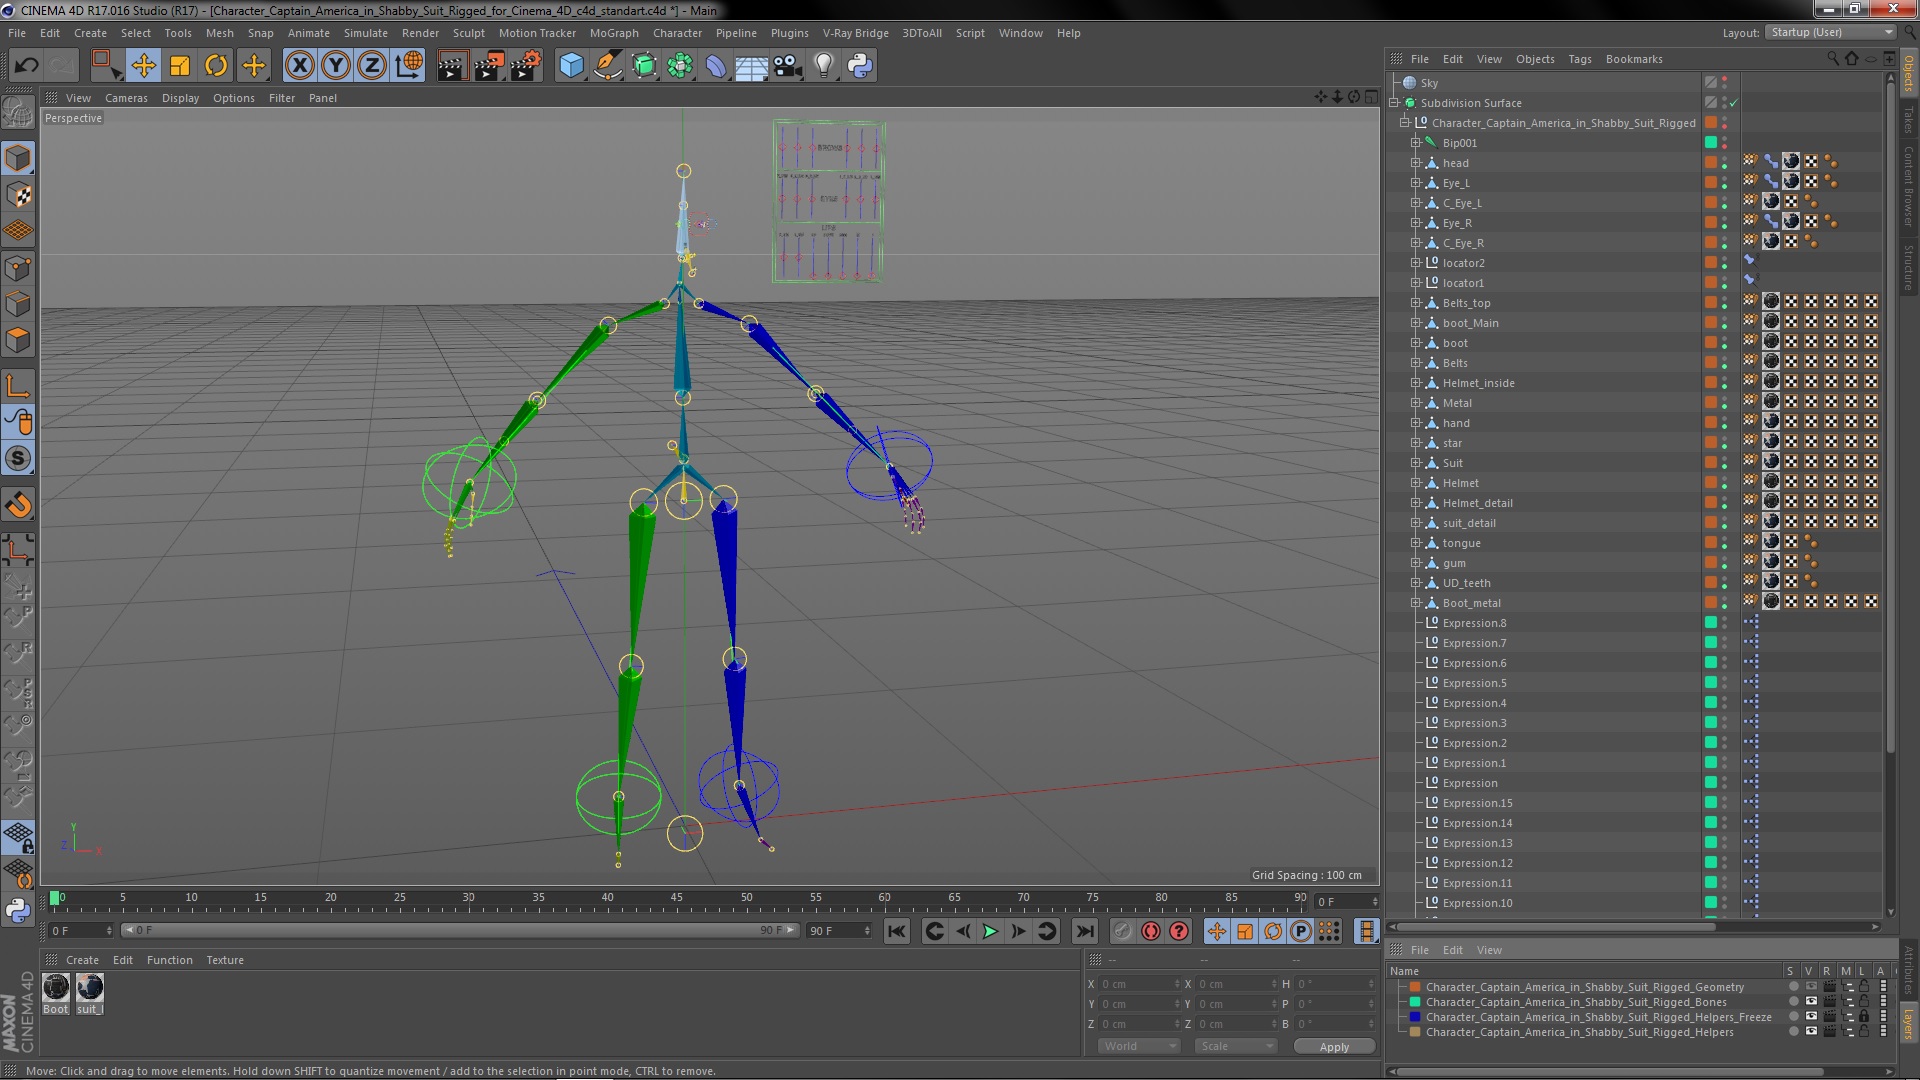This screenshot has height=1080, width=1920.
Task: Open Texture menu in material manager
Action: point(225,960)
